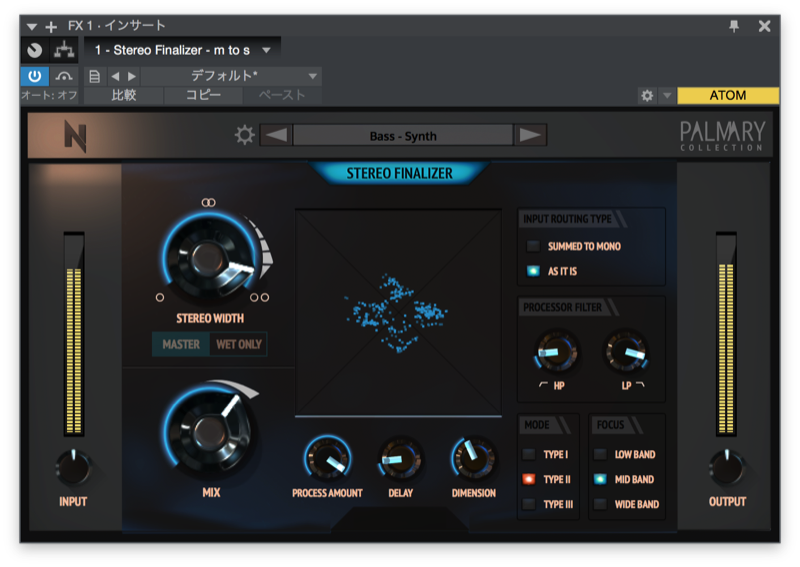Go to previous host preset arrow
The width and height of the screenshot is (800, 567).
[115, 77]
